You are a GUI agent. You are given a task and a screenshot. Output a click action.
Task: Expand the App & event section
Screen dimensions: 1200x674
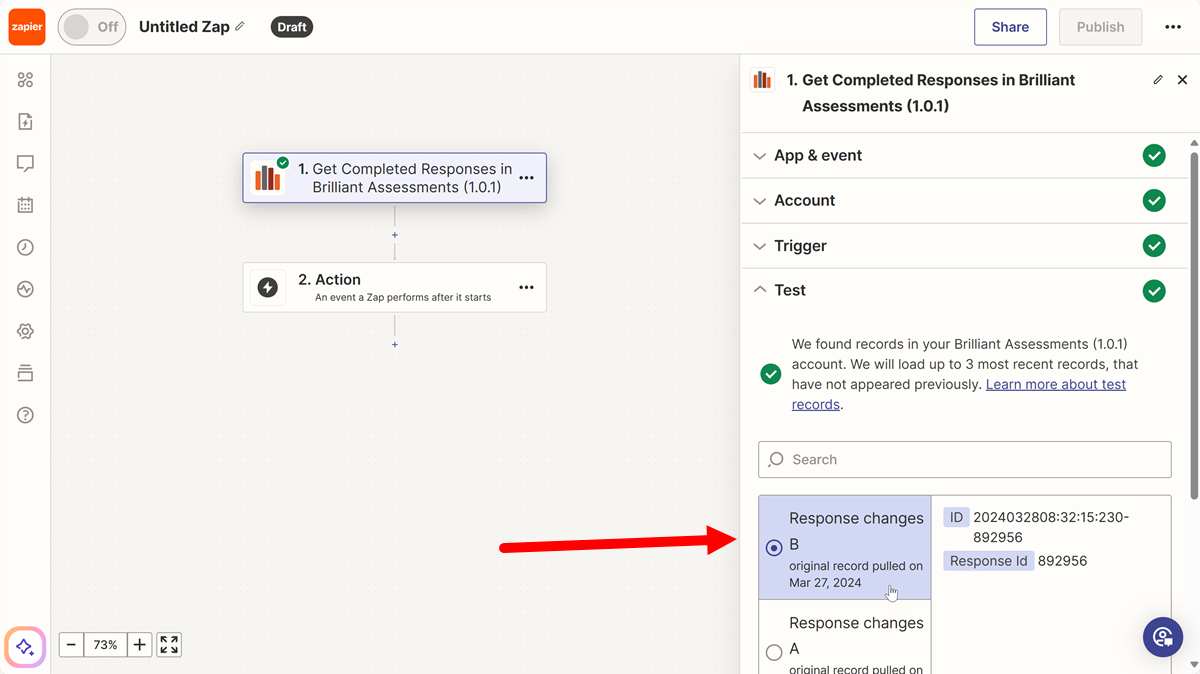point(817,155)
